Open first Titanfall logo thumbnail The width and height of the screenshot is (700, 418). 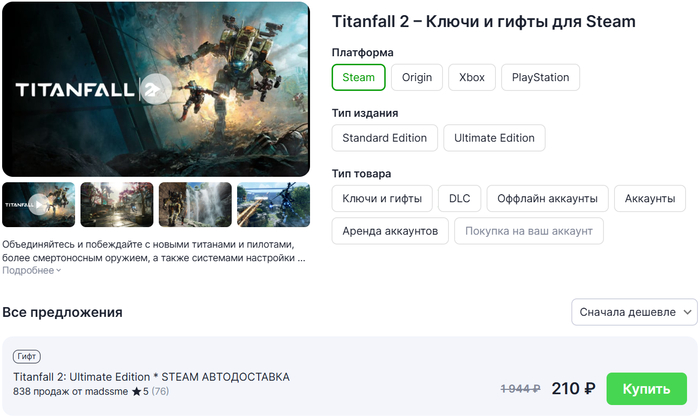(x=39, y=204)
